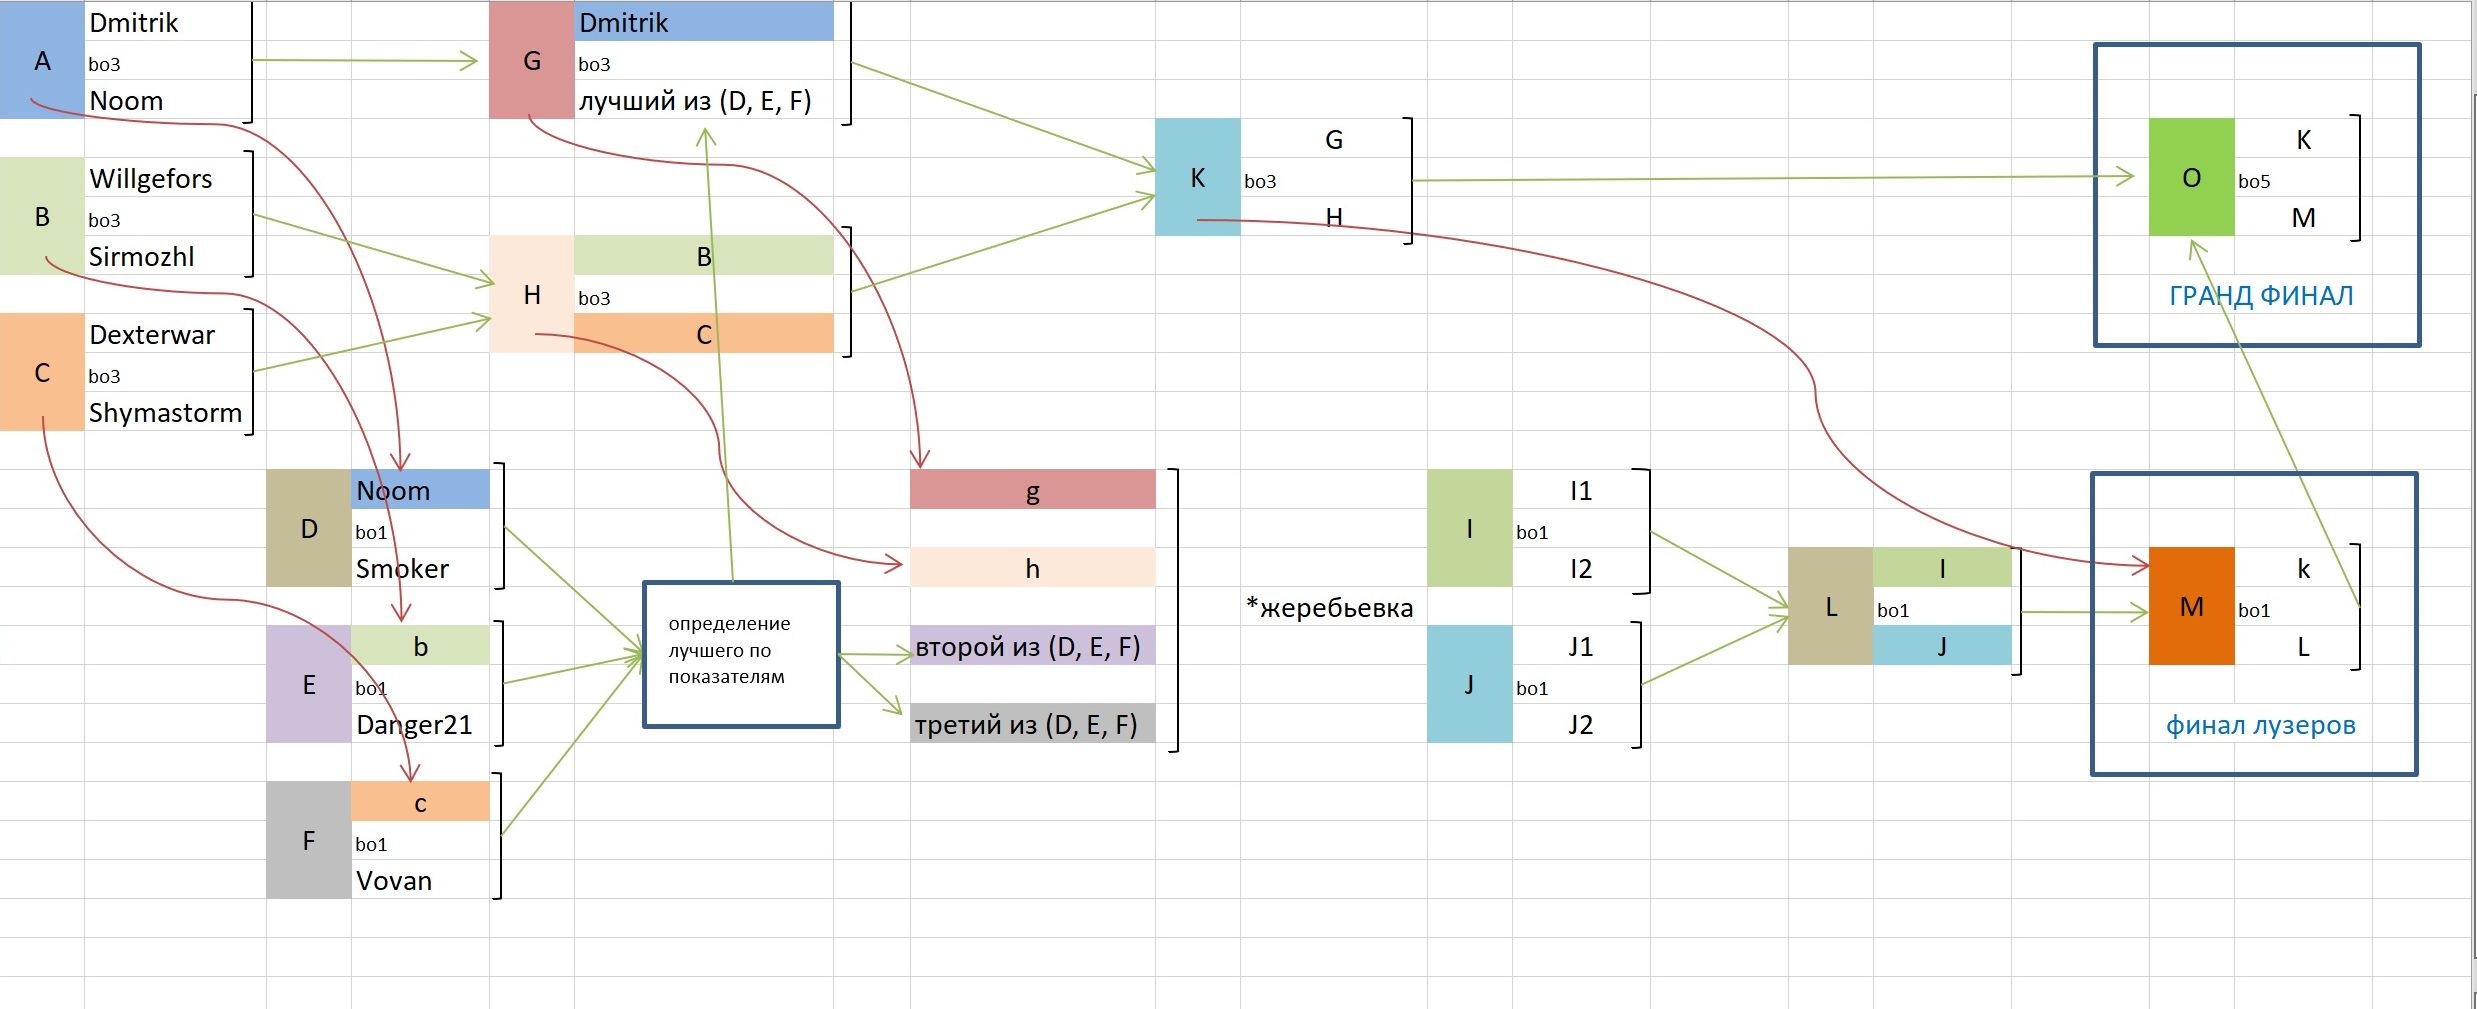
Task: Click the K entry in match O
Action: pos(2303,139)
